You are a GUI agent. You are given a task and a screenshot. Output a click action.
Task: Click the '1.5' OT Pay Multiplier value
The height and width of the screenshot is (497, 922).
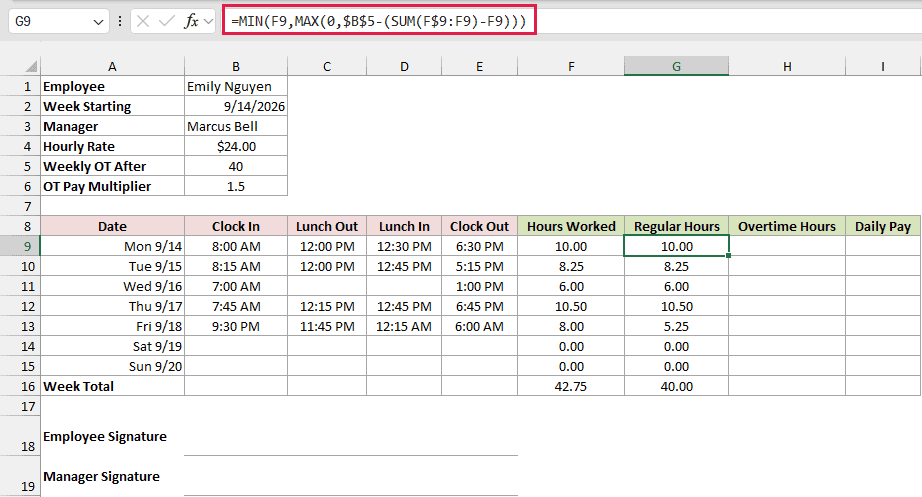pos(236,186)
